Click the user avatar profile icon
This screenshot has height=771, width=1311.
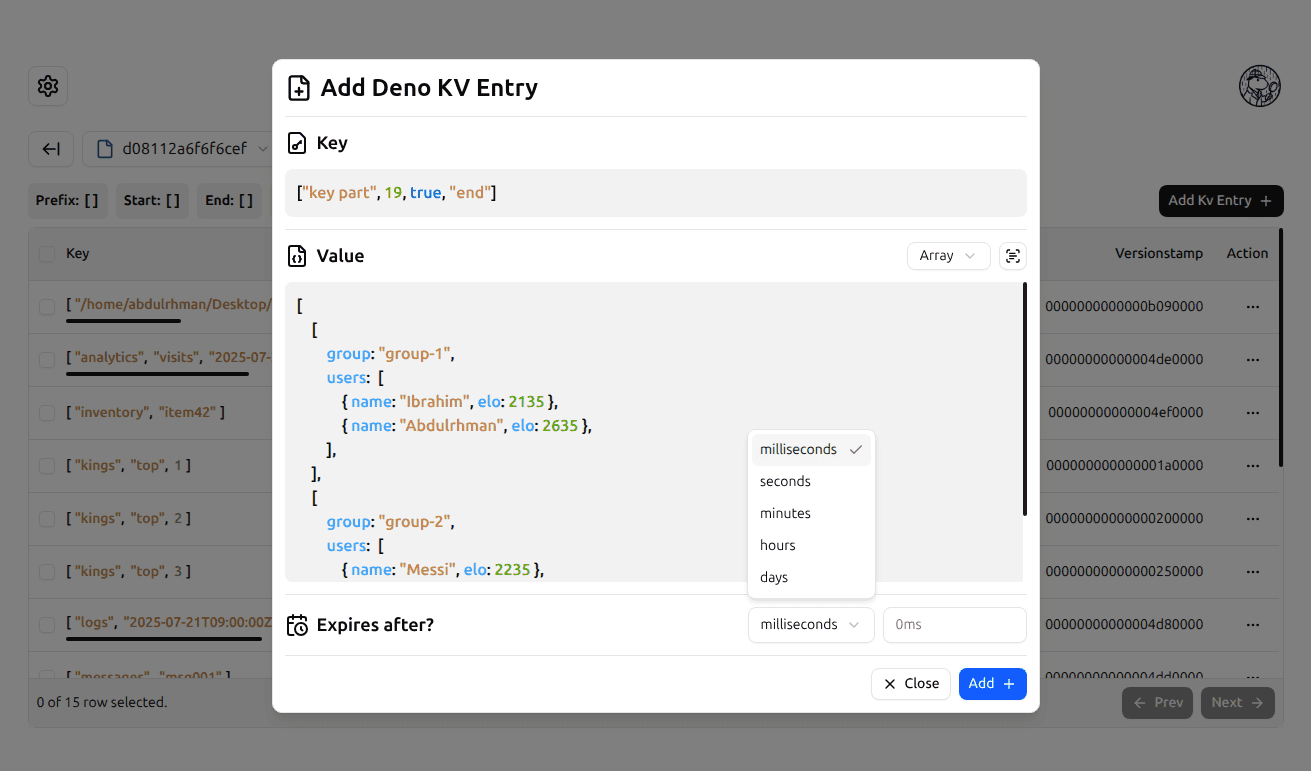pyautogui.click(x=1260, y=86)
